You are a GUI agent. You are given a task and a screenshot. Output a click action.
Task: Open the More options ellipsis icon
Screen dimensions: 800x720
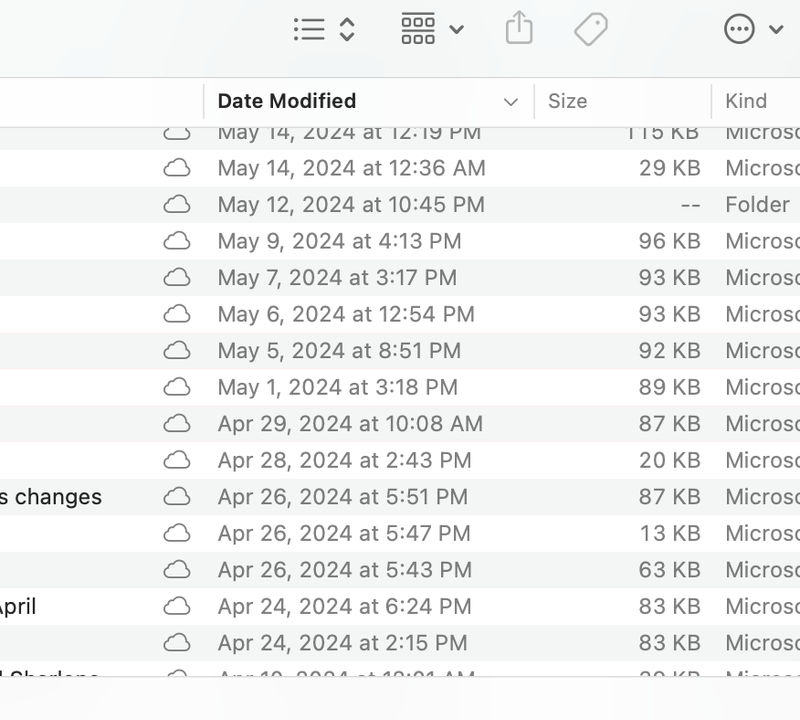tap(738, 29)
